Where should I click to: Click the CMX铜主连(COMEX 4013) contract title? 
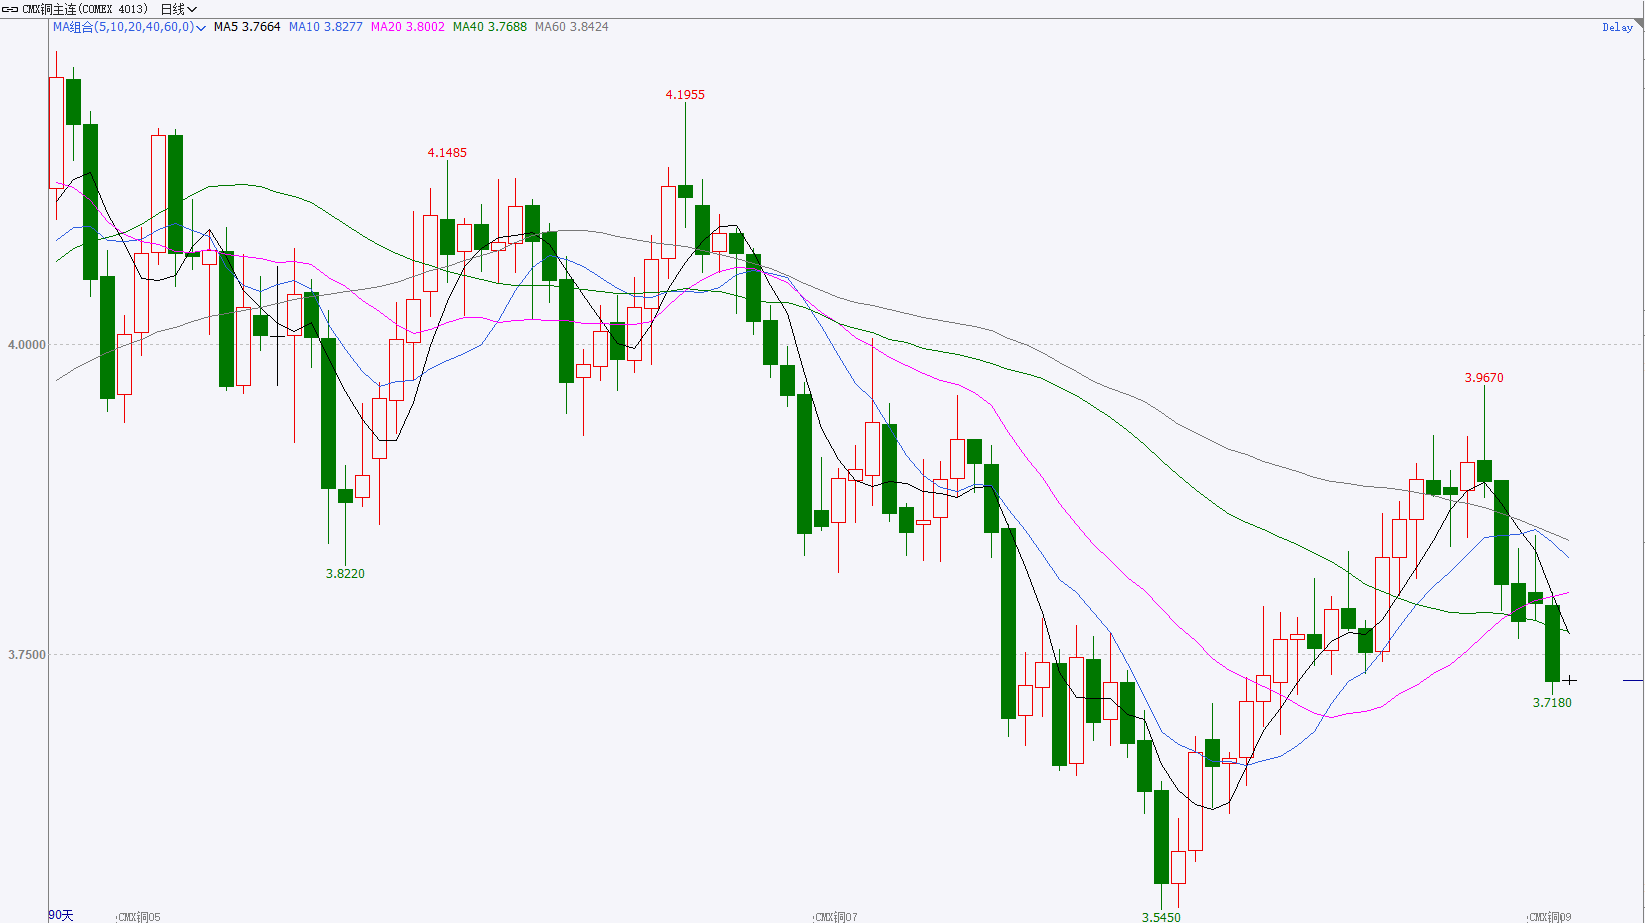point(84,9)
